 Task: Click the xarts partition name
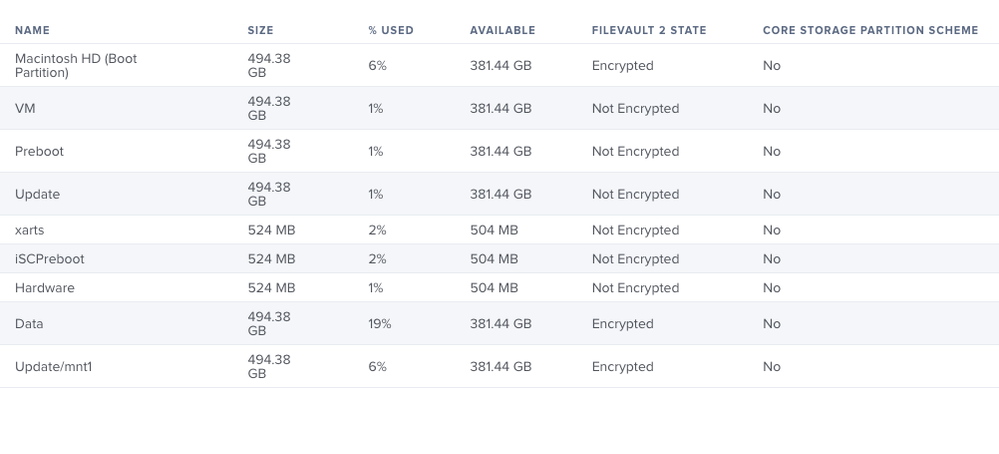29,230
